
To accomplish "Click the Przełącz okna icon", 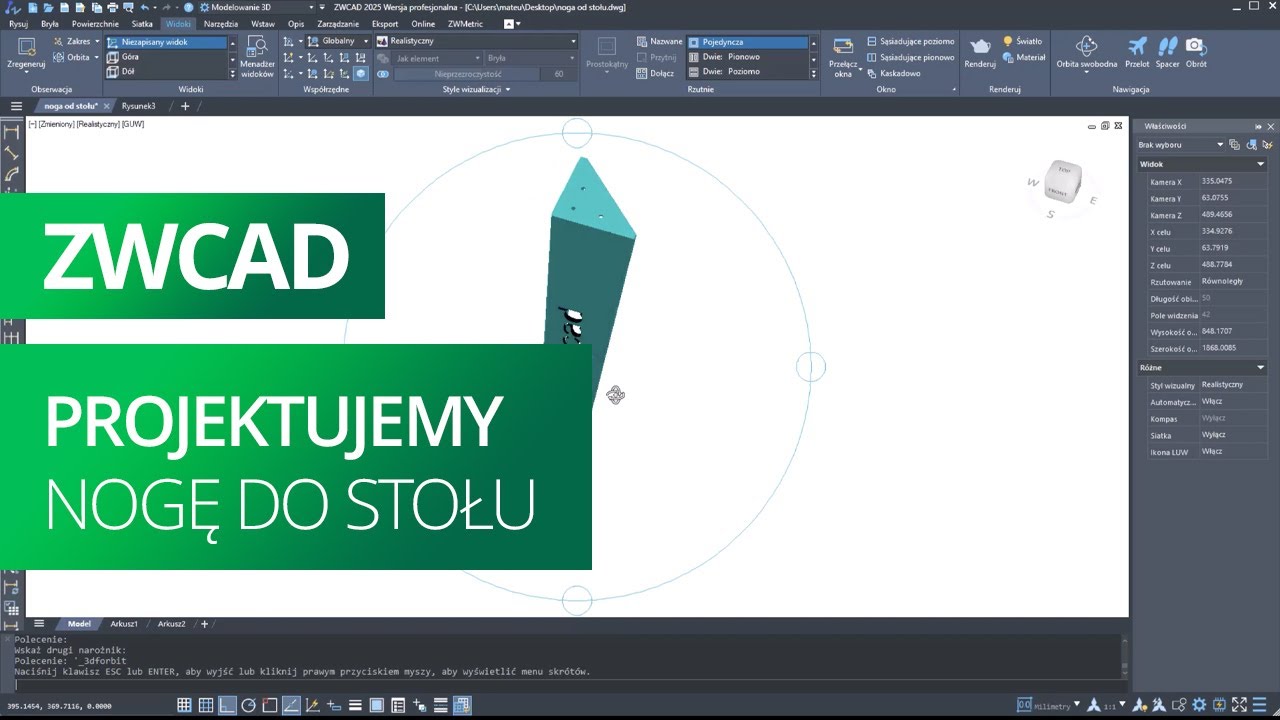I will (x=843, y=46).
